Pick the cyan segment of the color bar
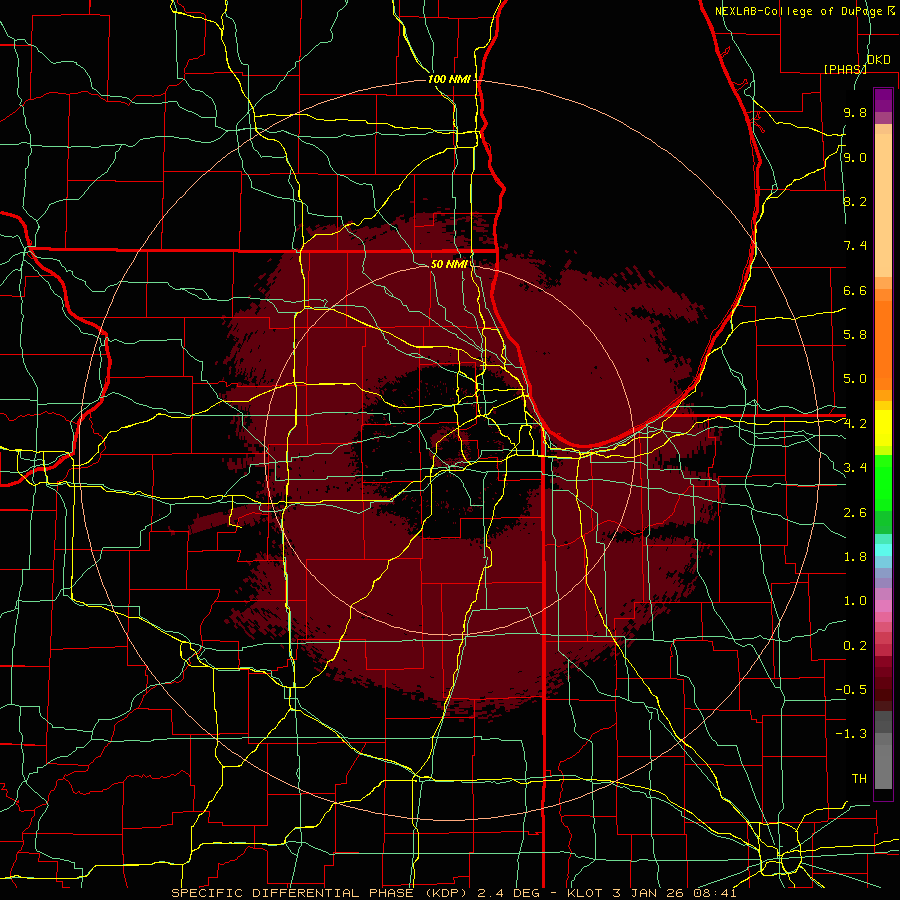The image size is (900, 900). point(883,550)
